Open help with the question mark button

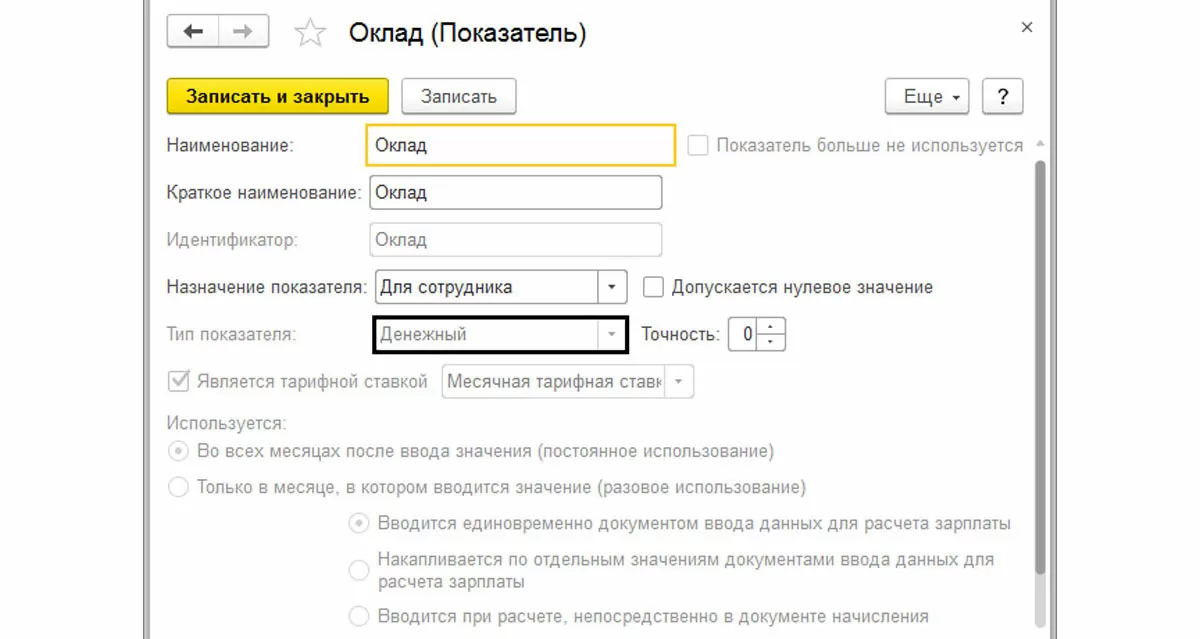1002,97
